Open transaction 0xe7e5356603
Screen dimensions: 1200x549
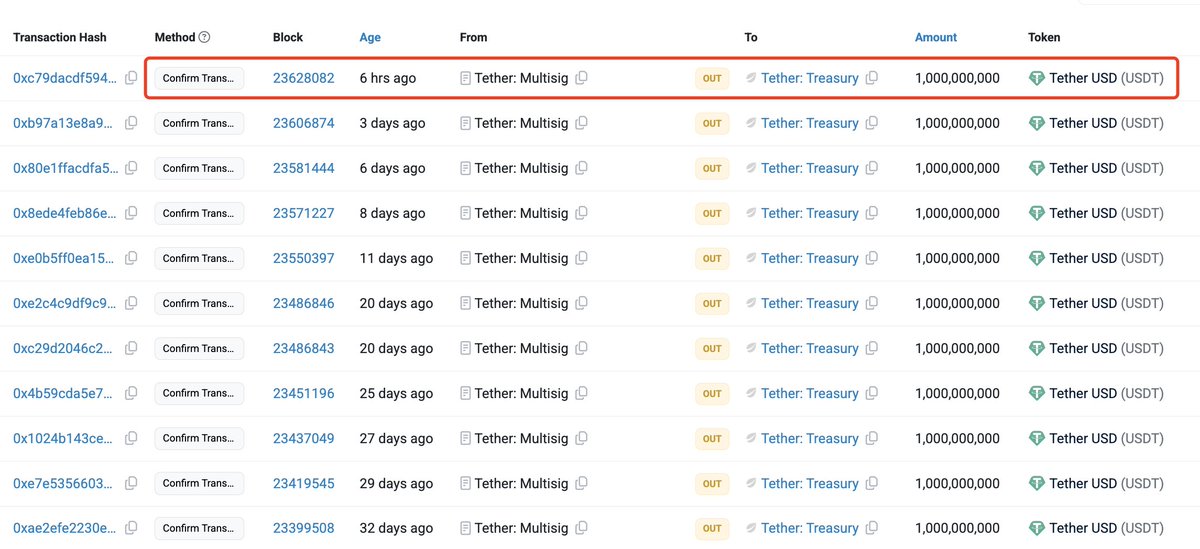[x=65, y=483]
